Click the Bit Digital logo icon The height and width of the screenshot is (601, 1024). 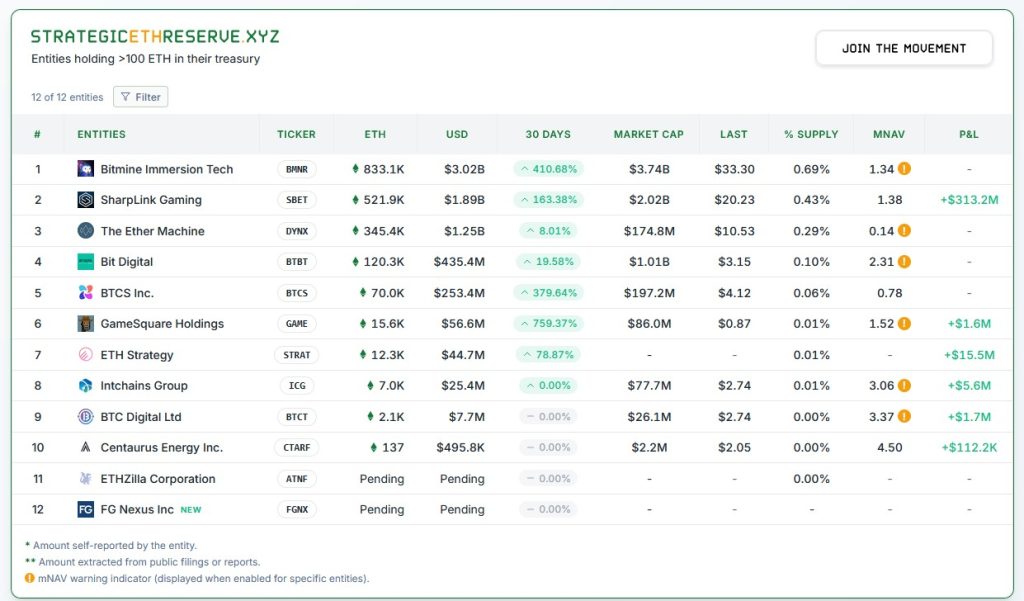tap(86, 262)
